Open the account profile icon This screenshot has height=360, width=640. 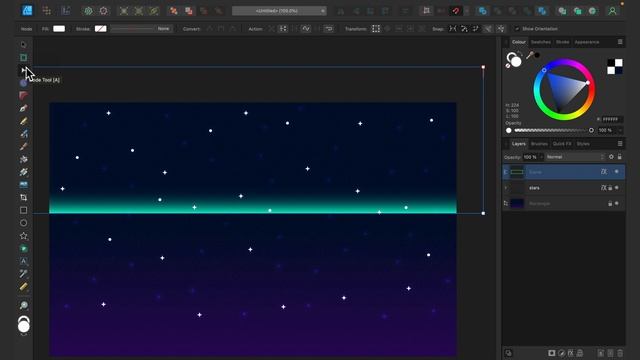[x=612, y=11]
